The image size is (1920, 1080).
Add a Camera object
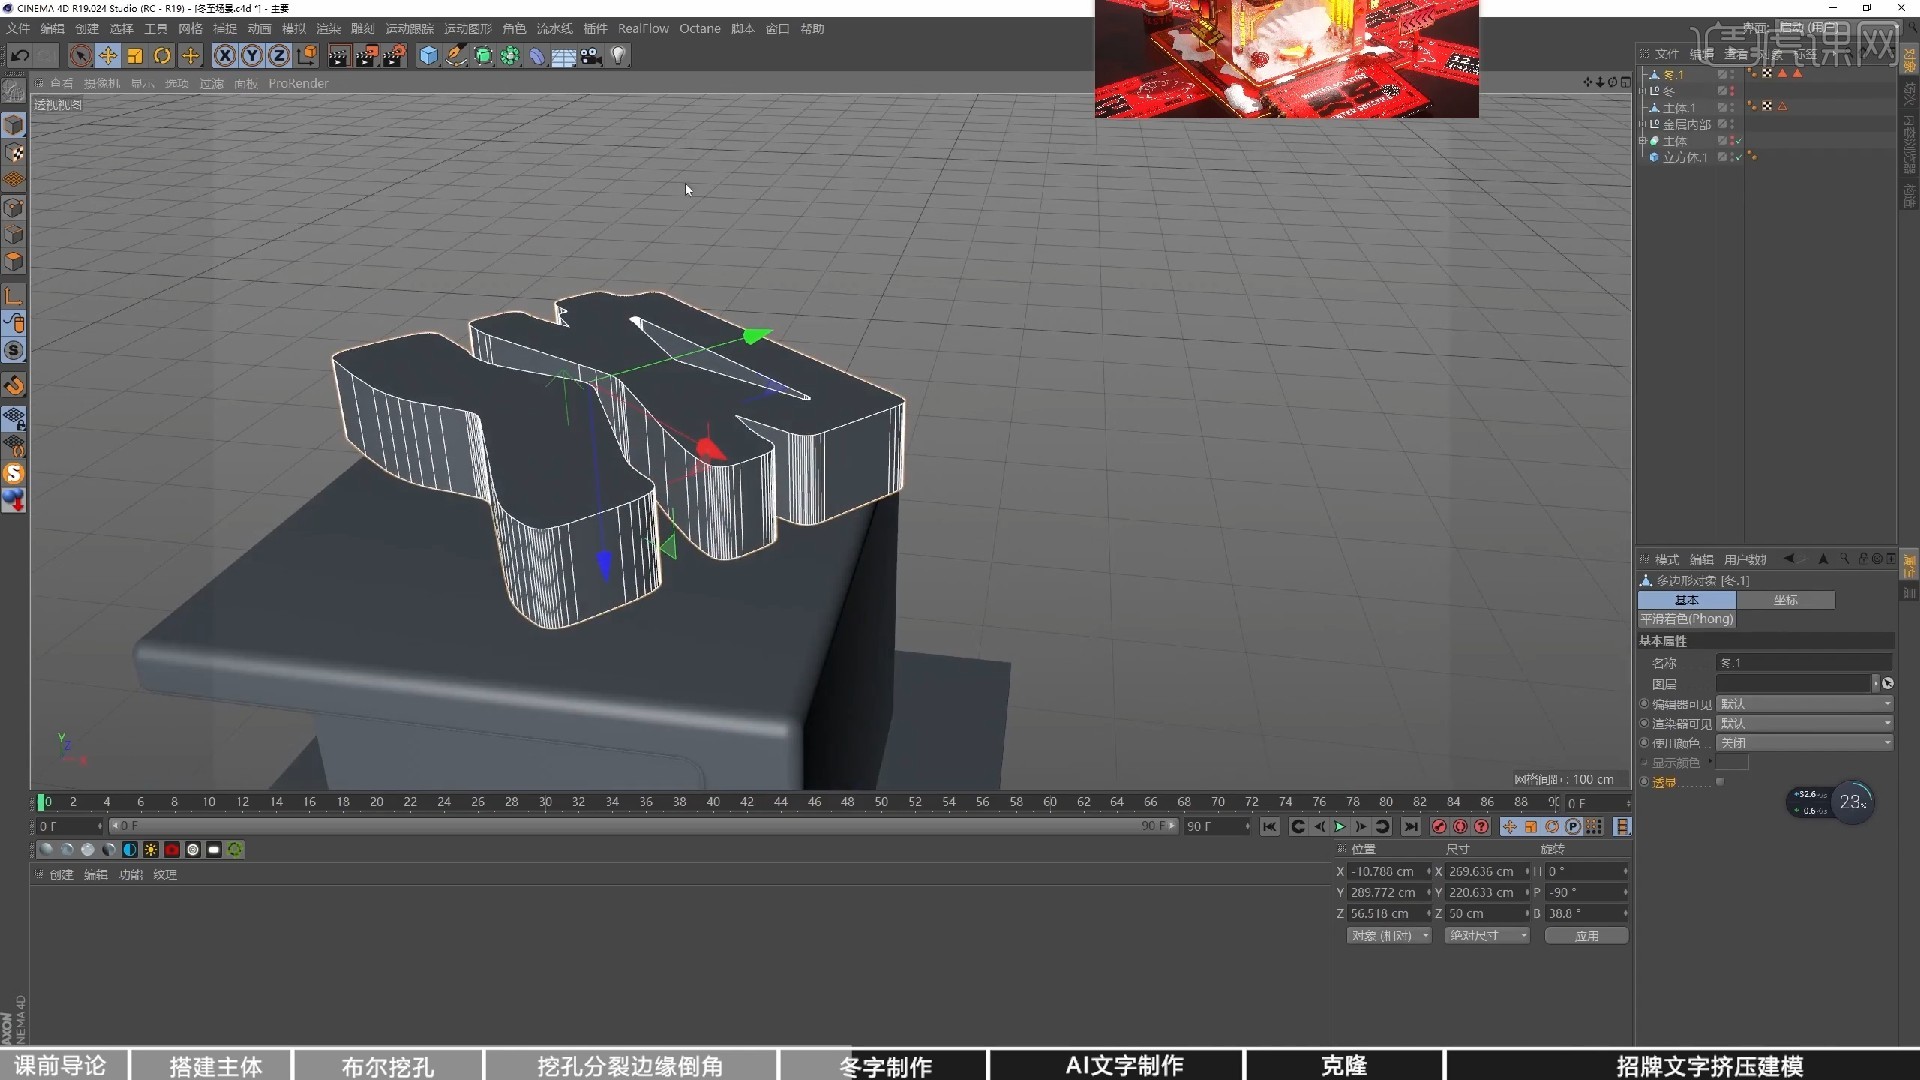591,56
